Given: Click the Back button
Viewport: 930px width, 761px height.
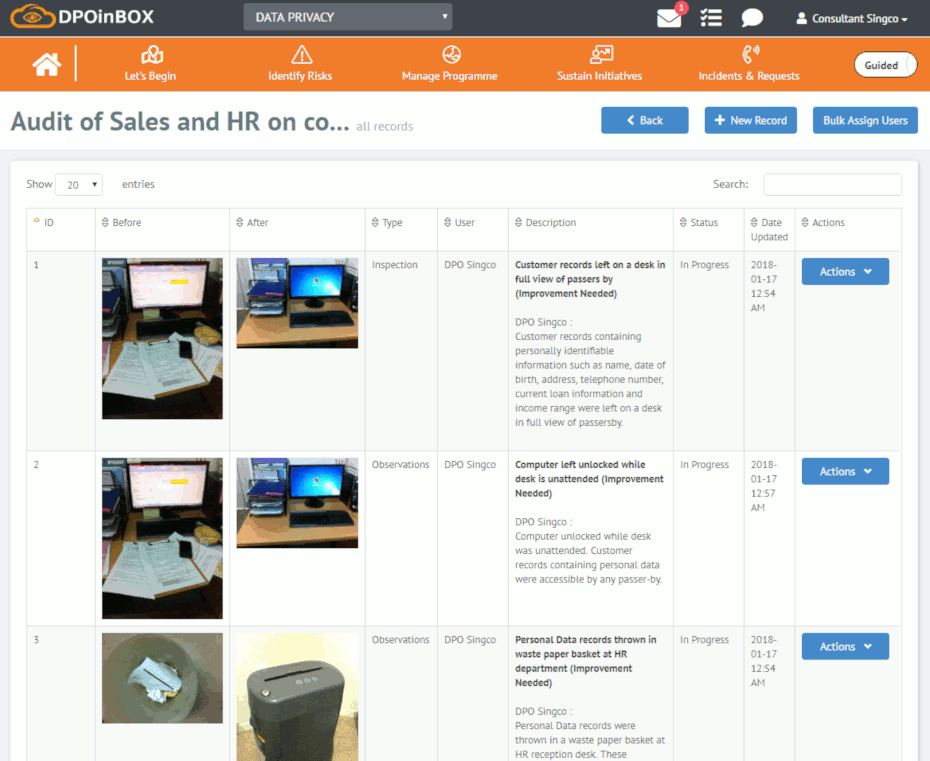Looking at the screenshot, I should 644,120.
